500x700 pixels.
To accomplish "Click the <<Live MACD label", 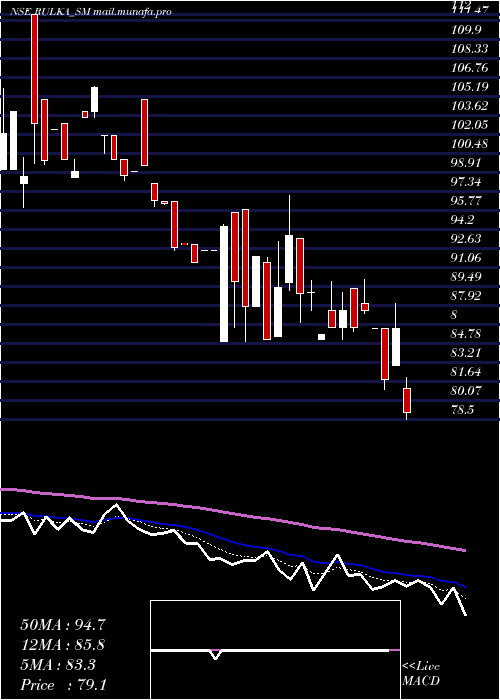I will (x=421, y=674).
